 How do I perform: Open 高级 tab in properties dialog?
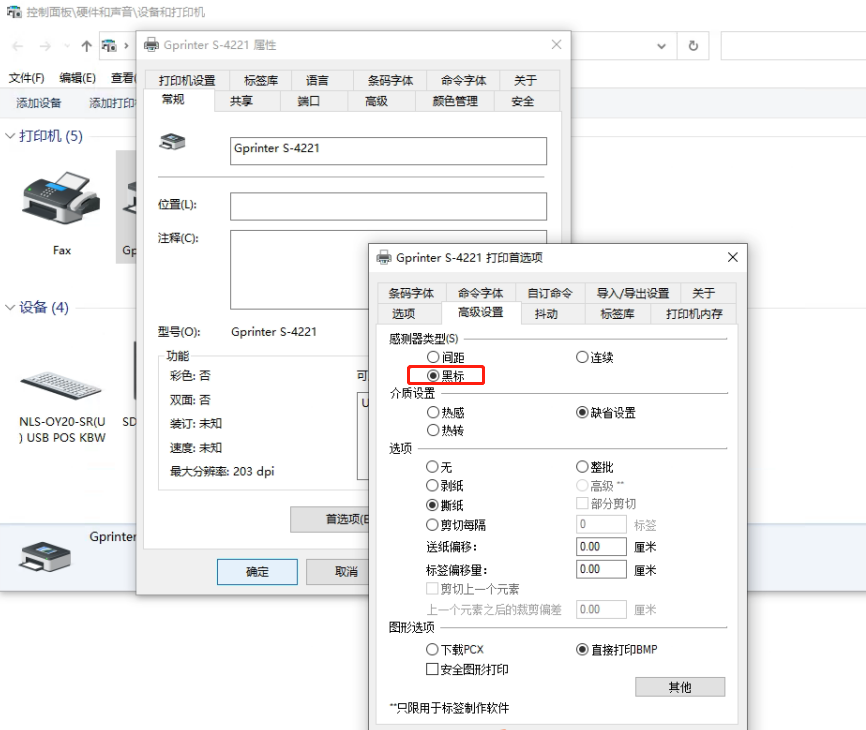pyautogui.click(x=377, y=101)
